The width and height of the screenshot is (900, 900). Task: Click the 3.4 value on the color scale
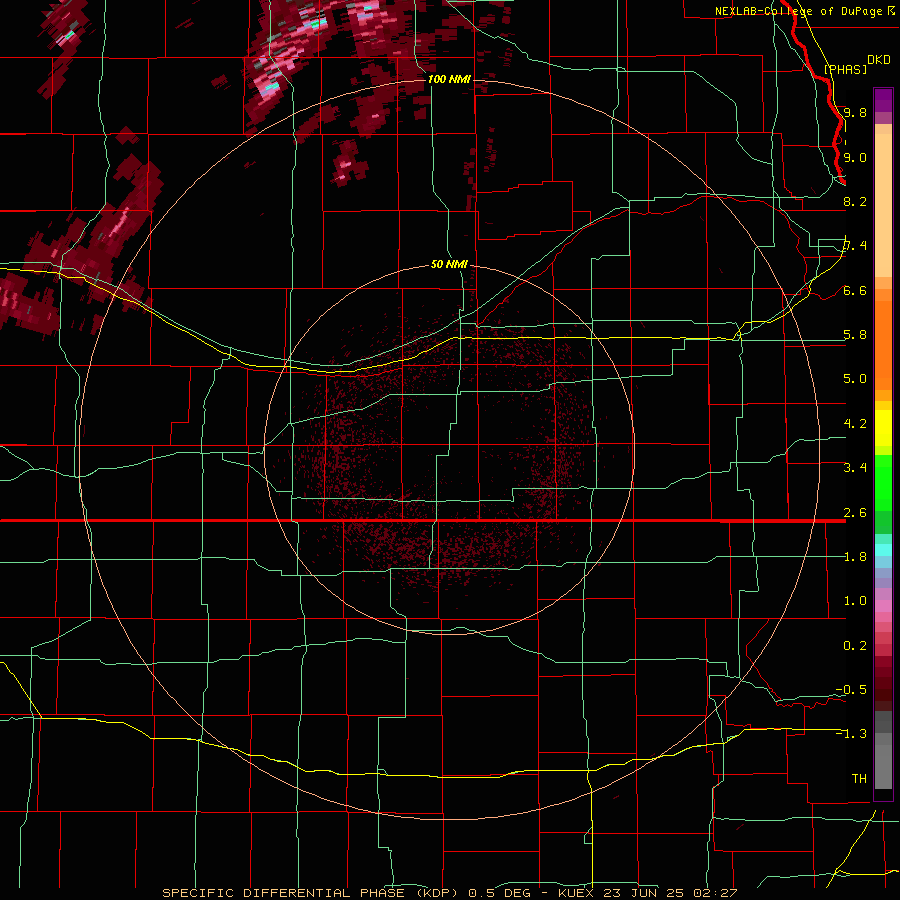coord(855,468)
